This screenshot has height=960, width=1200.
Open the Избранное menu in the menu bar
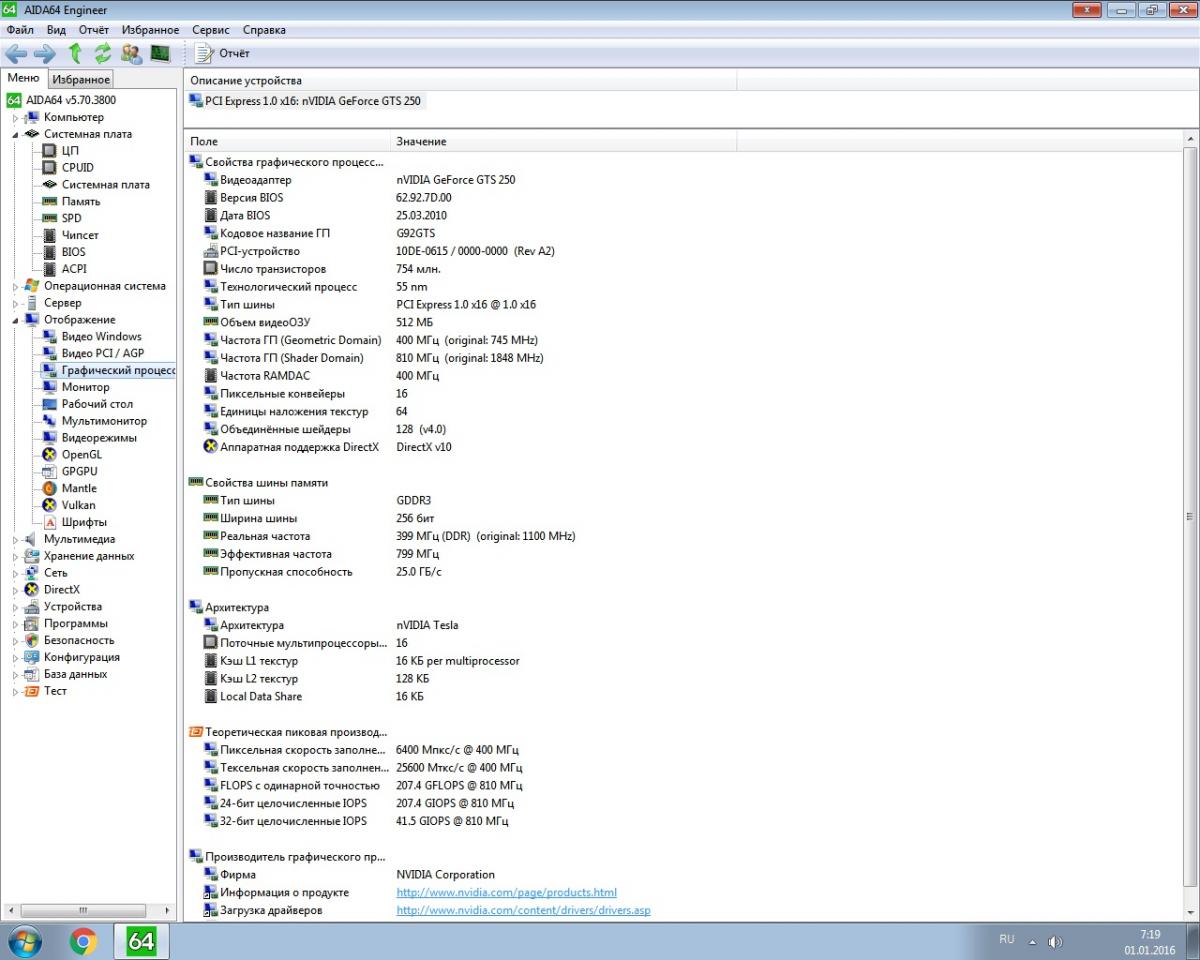click(x=148, y=30)
